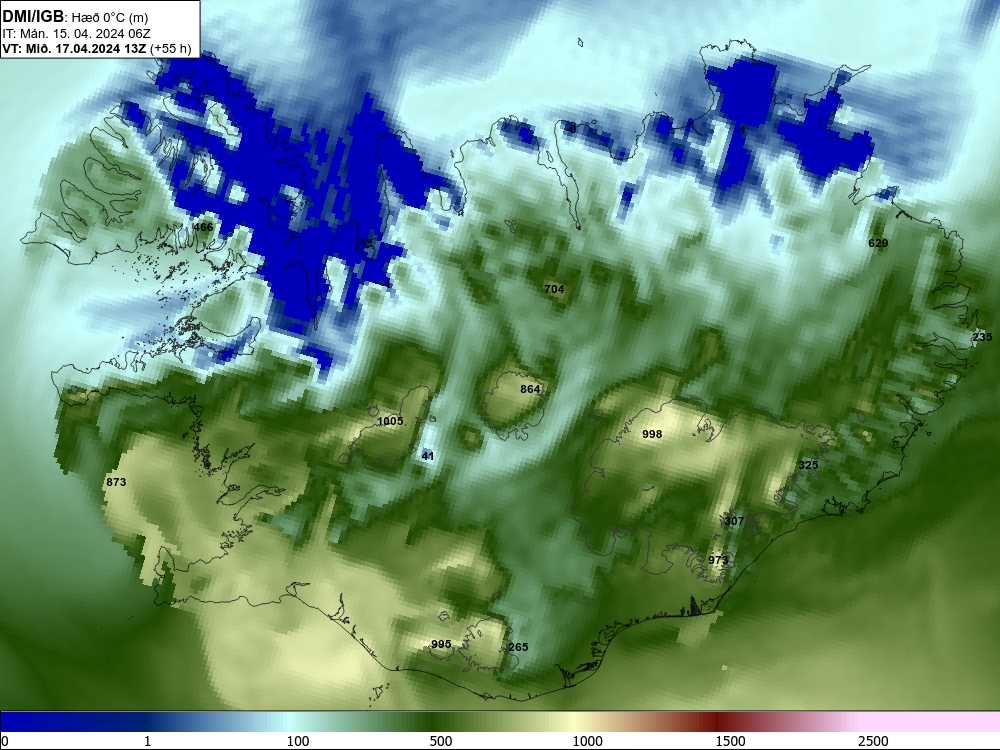This screenshot has width=1000, height=750.
Task: Click the 2500 mark on the color scale
Action: tap(873, 741)
